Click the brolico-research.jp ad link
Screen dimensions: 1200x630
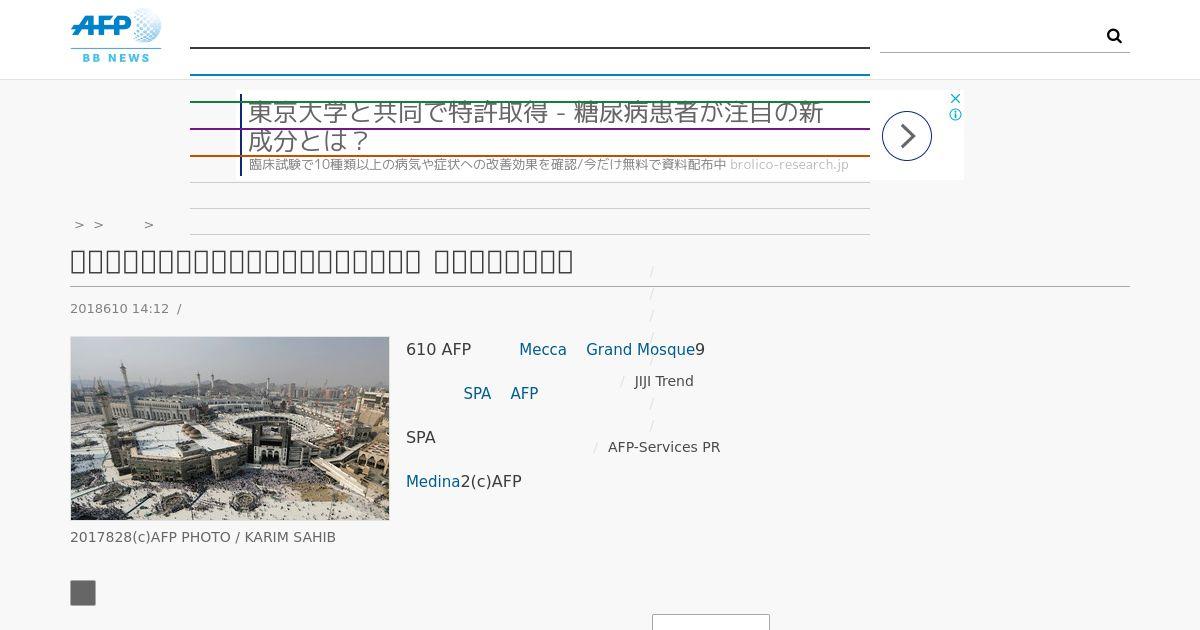tap(789, 165)
